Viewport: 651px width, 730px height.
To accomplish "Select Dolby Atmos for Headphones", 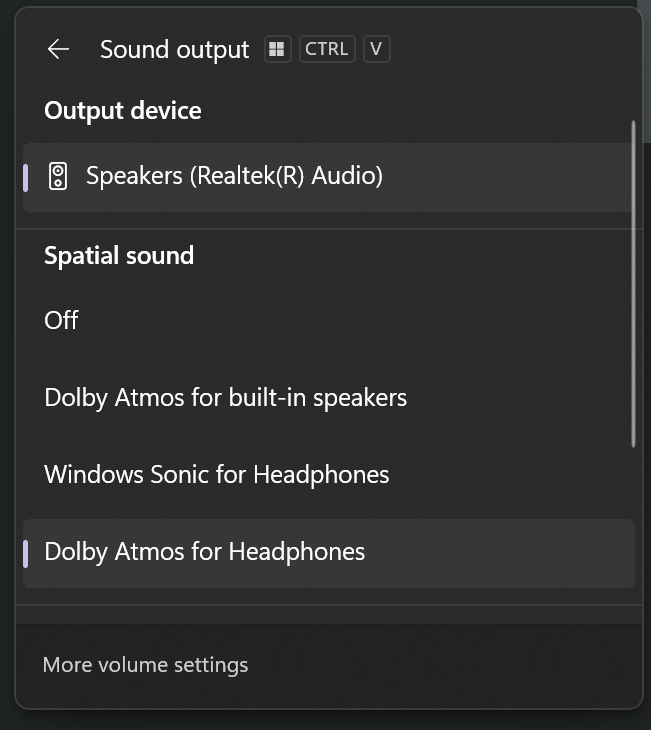I will (x=204, y=552).
